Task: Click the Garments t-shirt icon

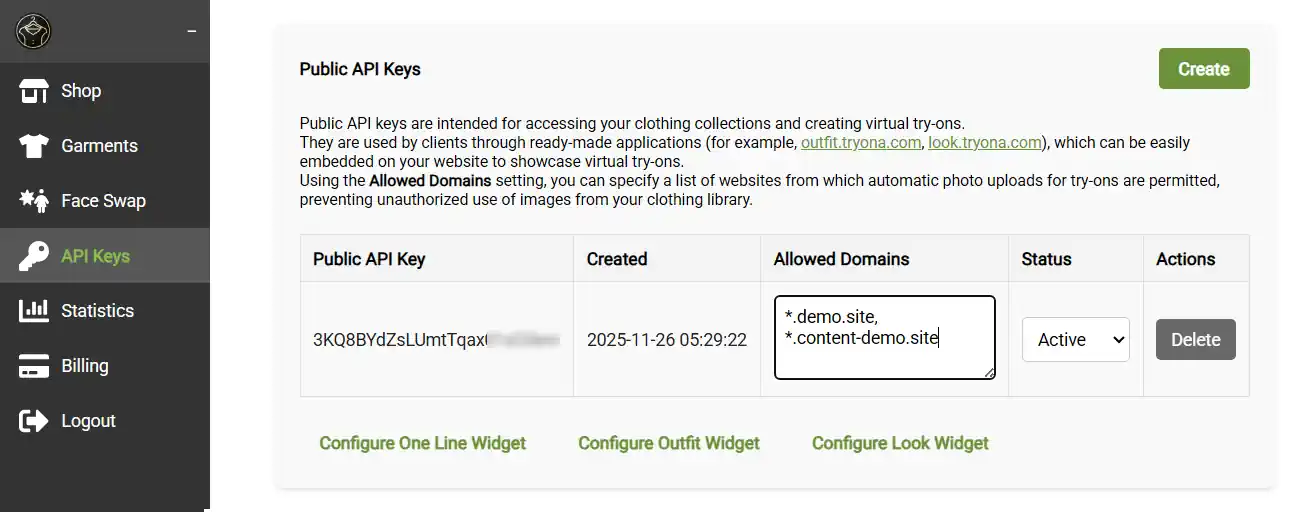Action: 34,146
